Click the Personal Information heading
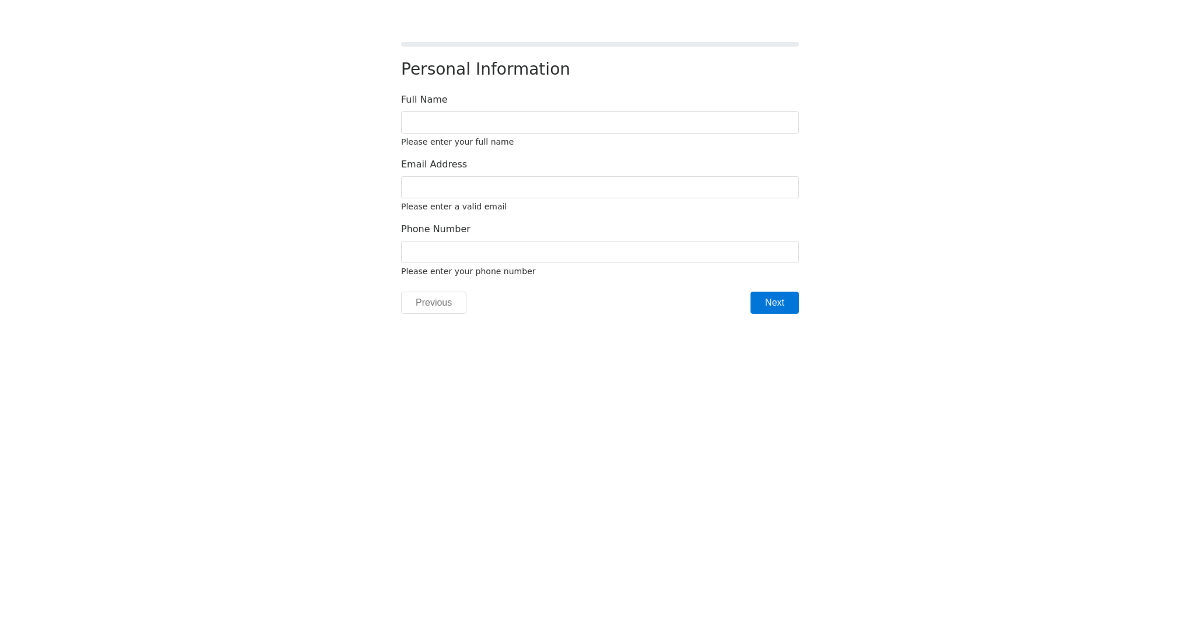 coord(485,69)
